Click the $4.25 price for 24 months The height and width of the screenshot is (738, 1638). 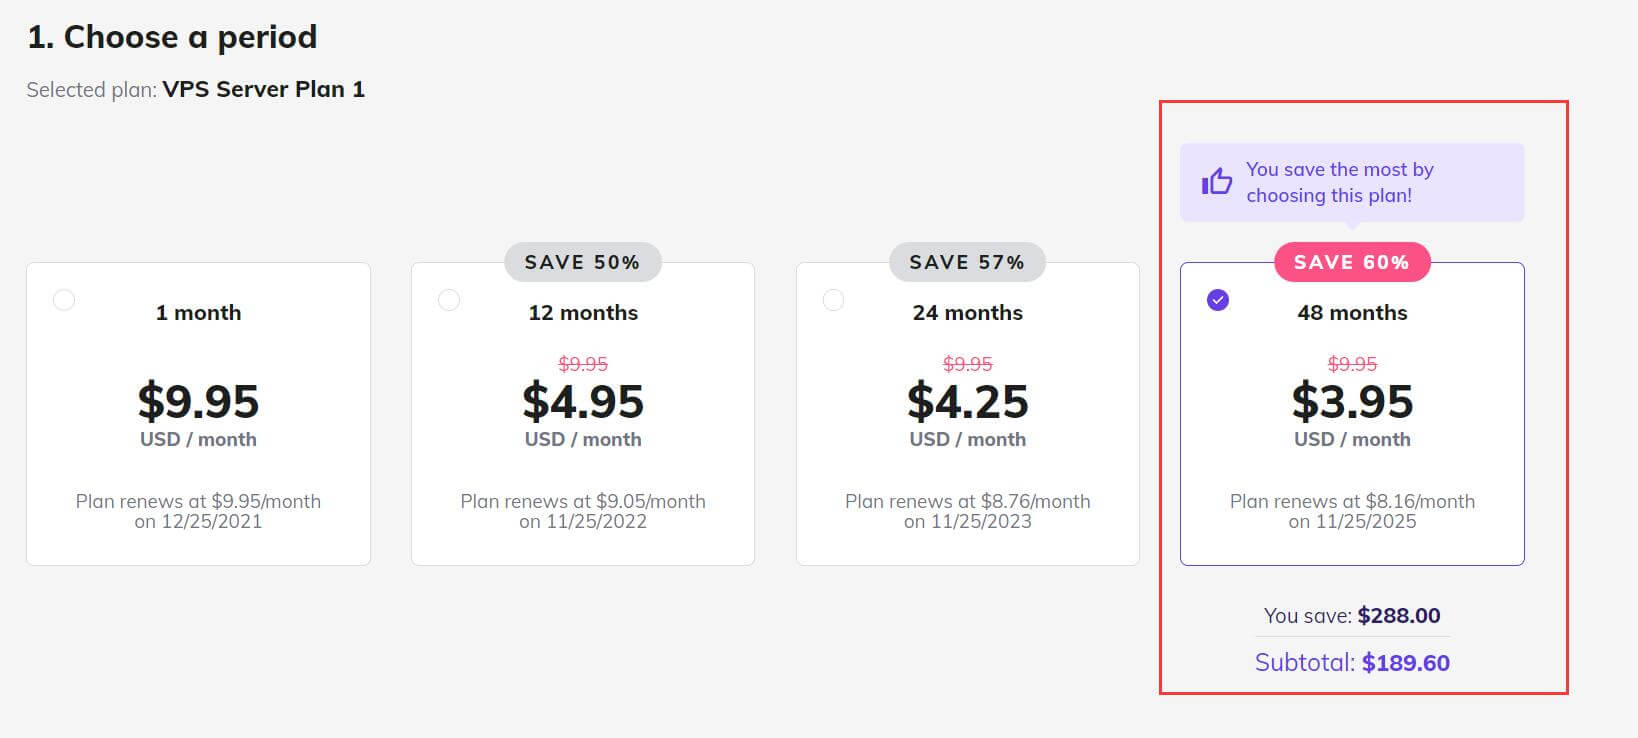pyautogui.click(x=967, y=402)
